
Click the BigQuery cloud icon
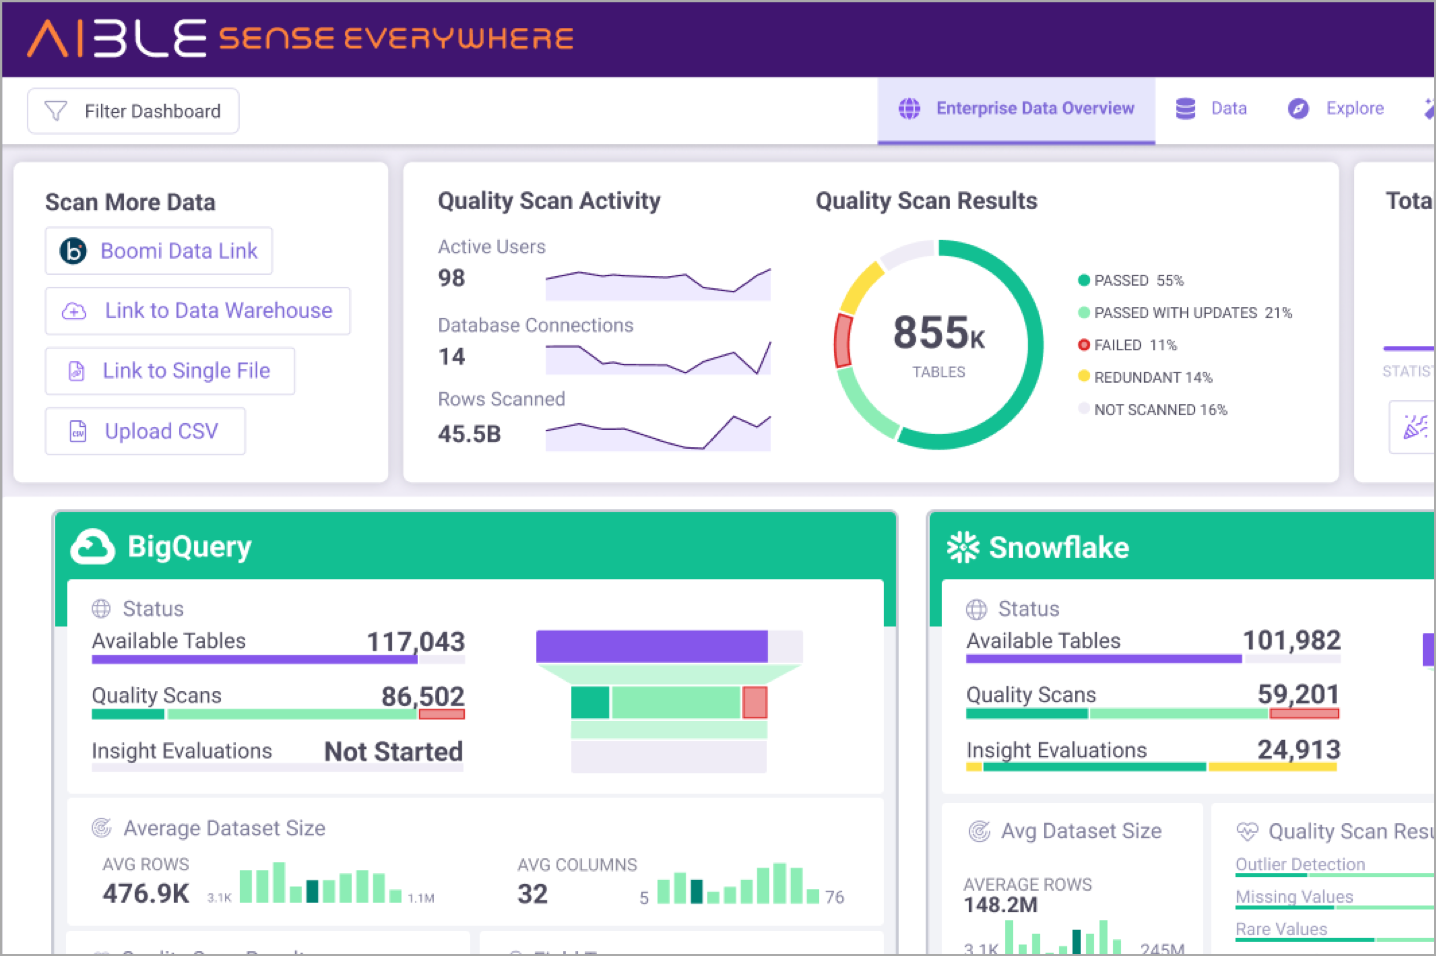pyautogui.click(x=93, y=547)
